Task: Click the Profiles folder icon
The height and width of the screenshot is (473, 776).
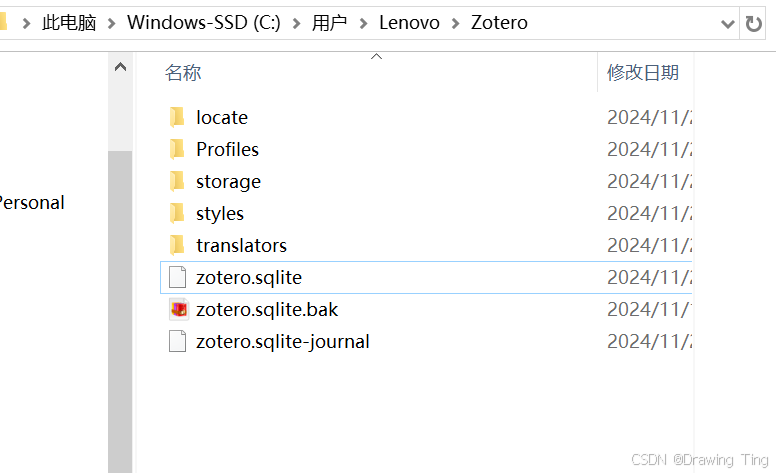Action: tap(177, 149)
